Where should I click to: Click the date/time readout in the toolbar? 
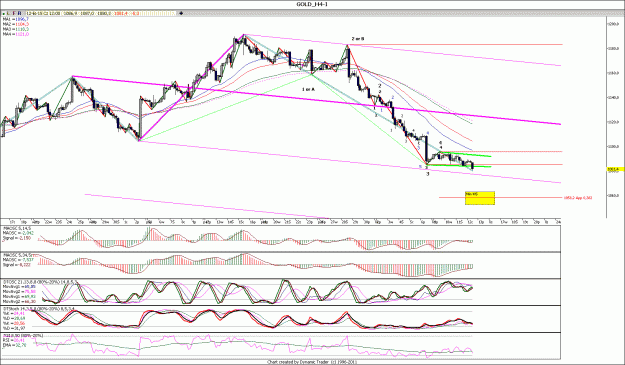click(43, 13)
